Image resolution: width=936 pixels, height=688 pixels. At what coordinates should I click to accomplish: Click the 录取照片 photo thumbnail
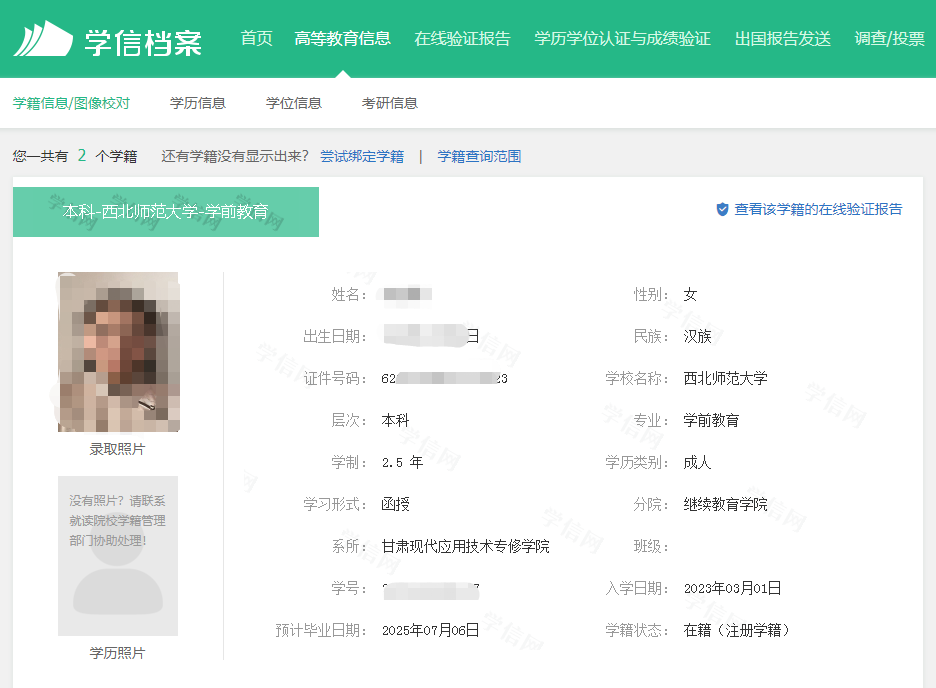click(119, 352)
